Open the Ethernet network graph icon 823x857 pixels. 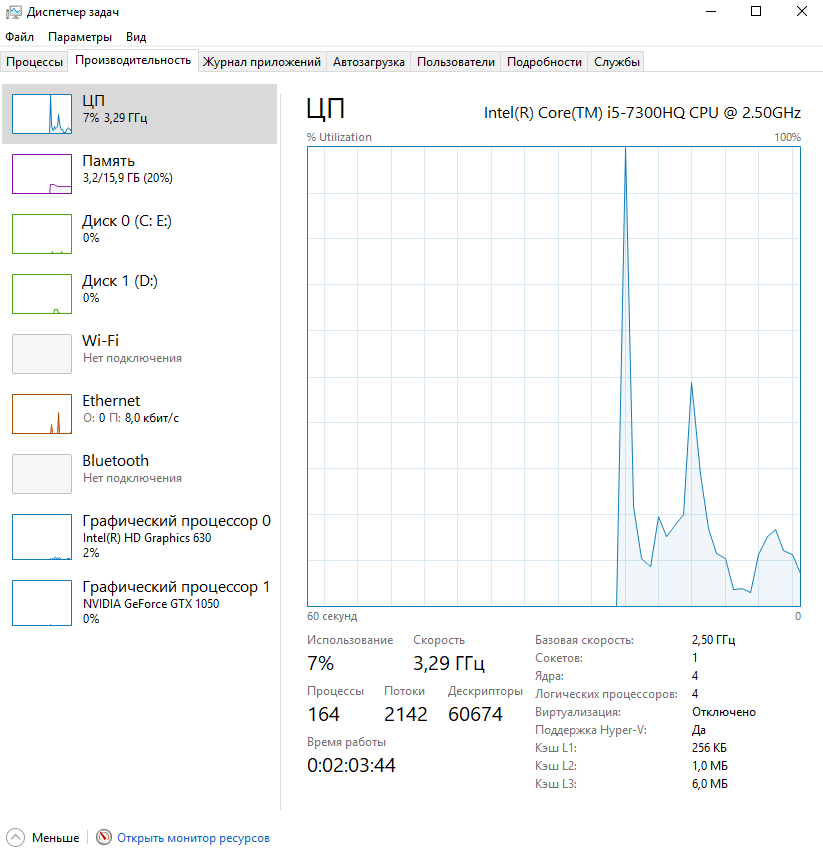click(42, 414)
